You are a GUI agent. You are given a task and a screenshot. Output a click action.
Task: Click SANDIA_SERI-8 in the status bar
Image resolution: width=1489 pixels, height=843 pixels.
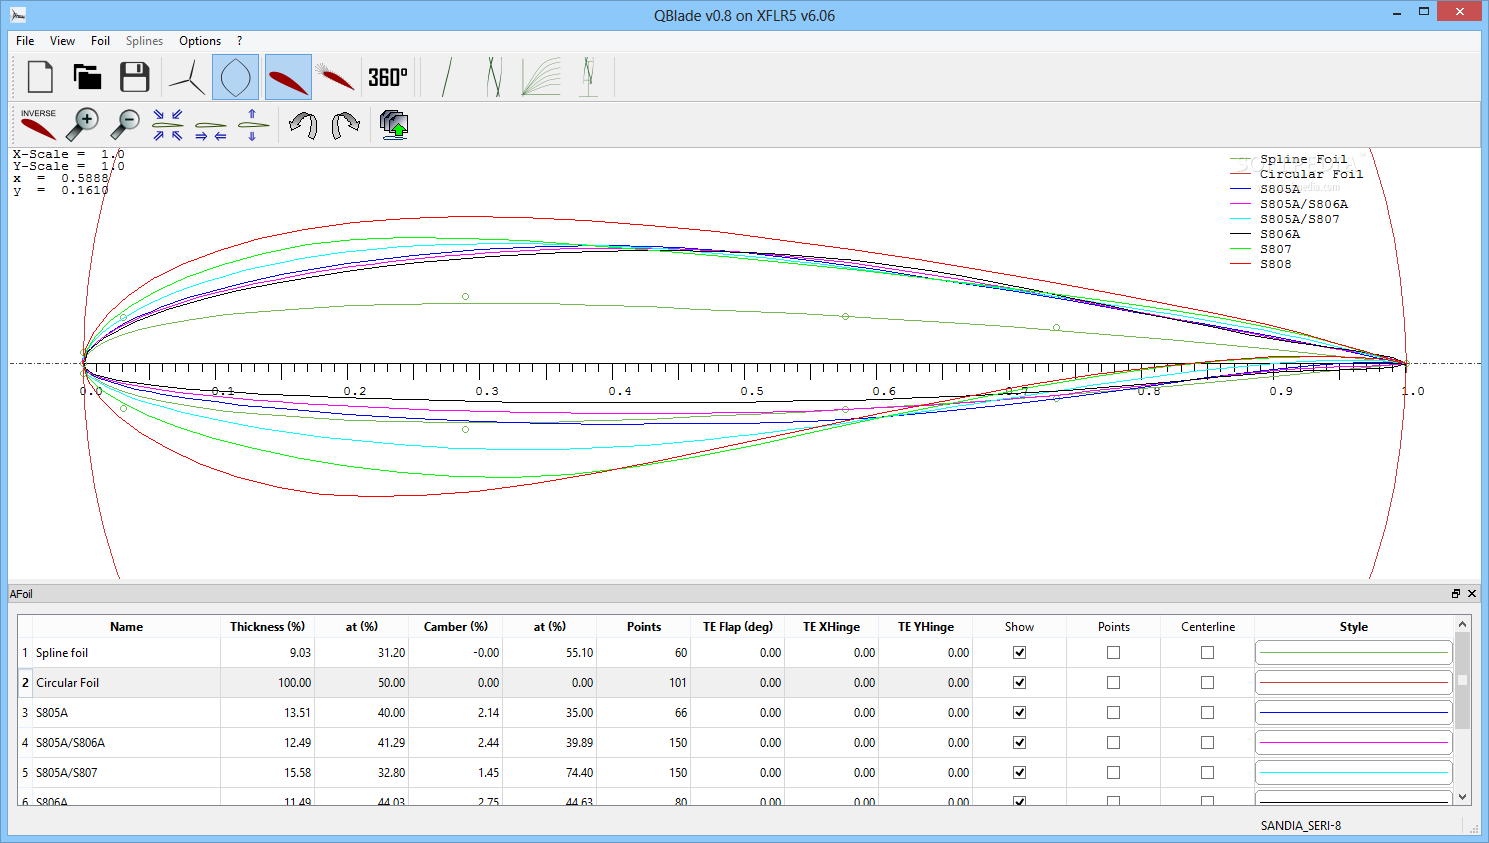(x=1300, y=826)
